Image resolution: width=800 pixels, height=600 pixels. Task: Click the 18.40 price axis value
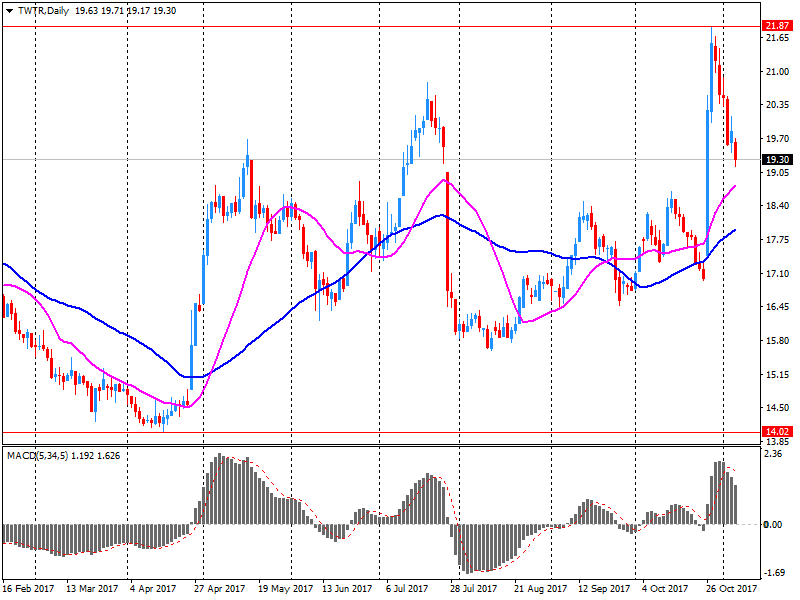[x=777, y=206]
